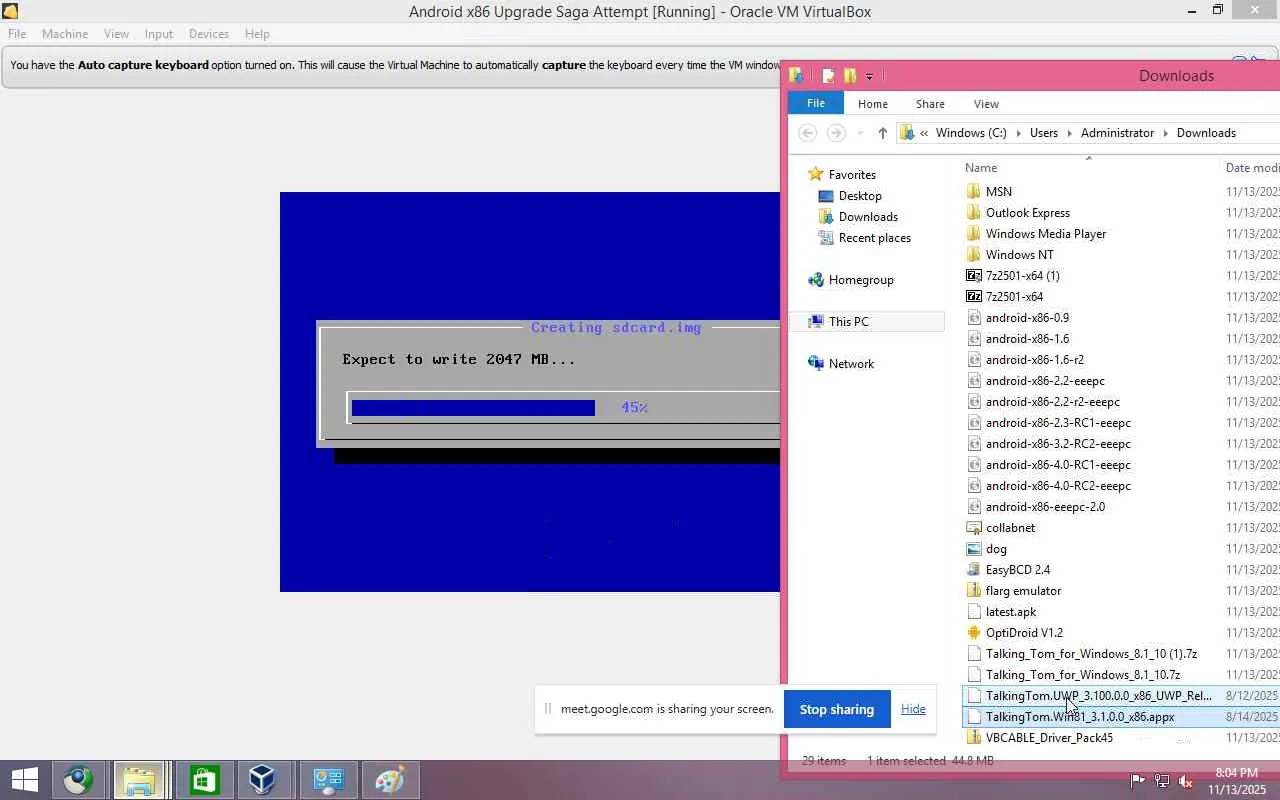This screenshot has height=800, width=1280.
Task: Go up one folder with the Up arrow
Action: pos(882,133)
